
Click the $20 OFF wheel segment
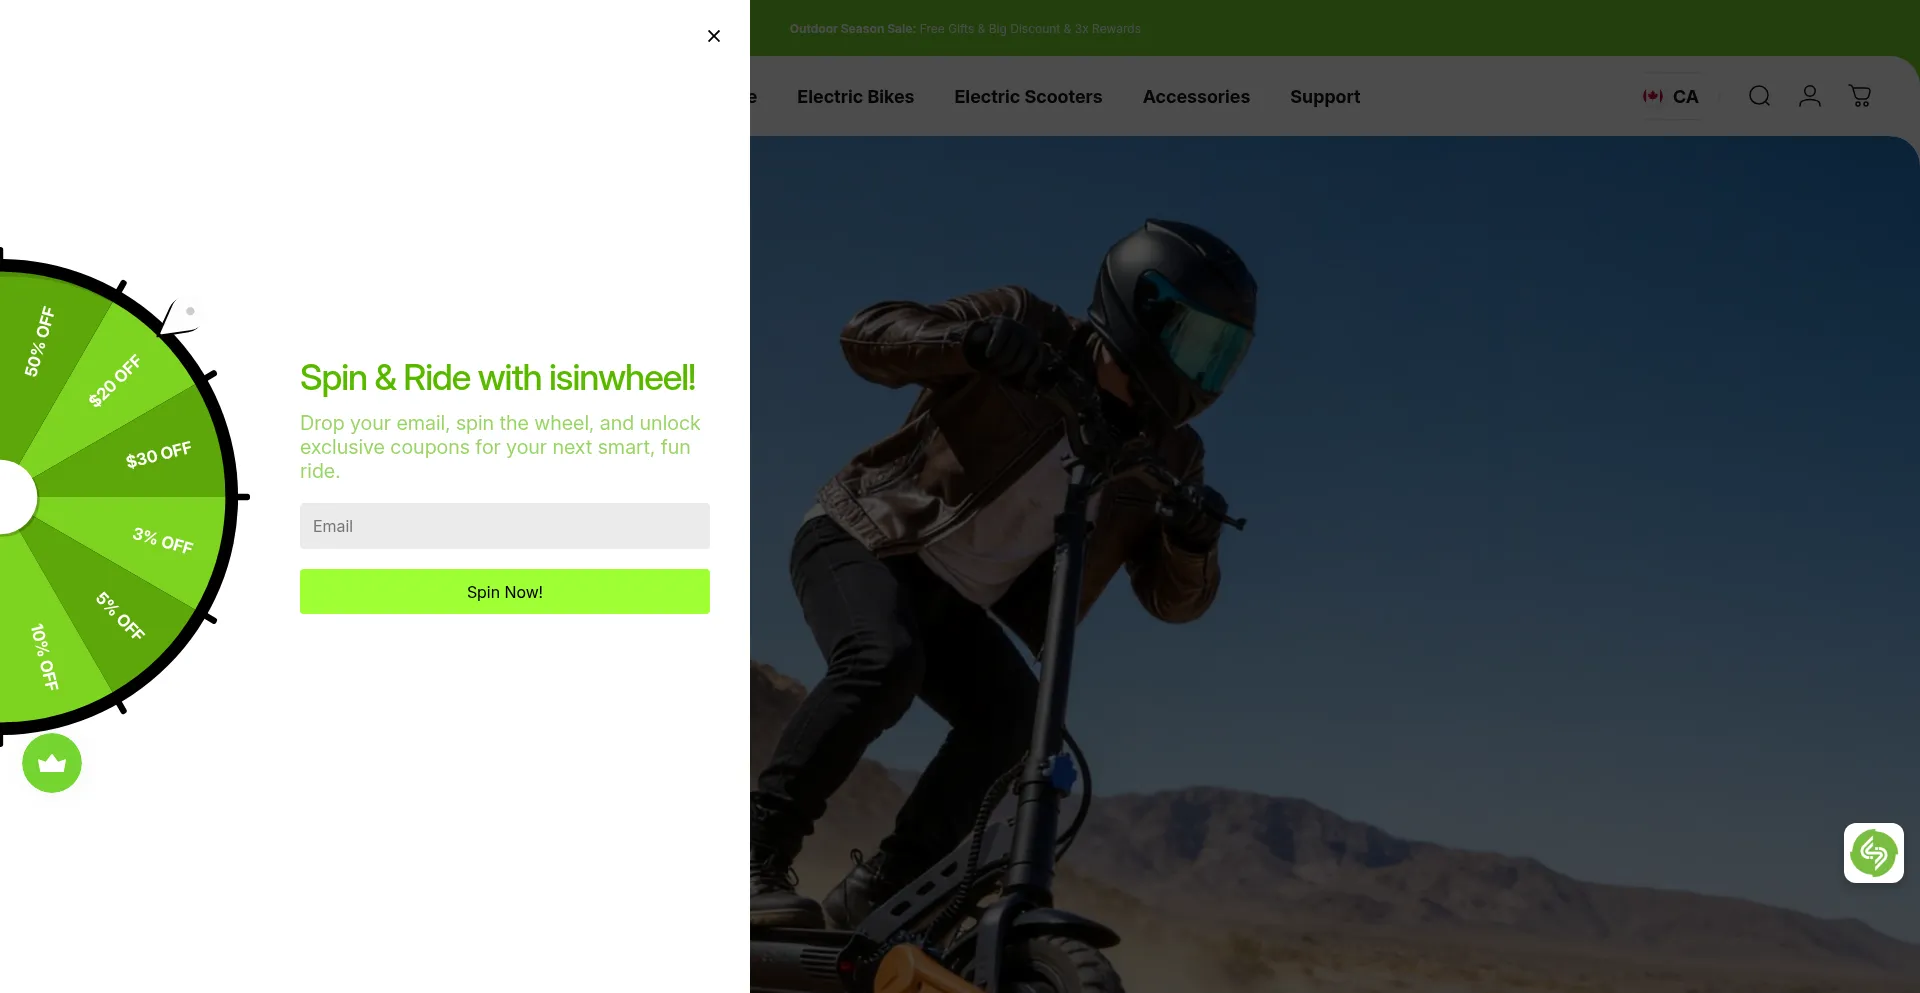[x=115, y=381]
